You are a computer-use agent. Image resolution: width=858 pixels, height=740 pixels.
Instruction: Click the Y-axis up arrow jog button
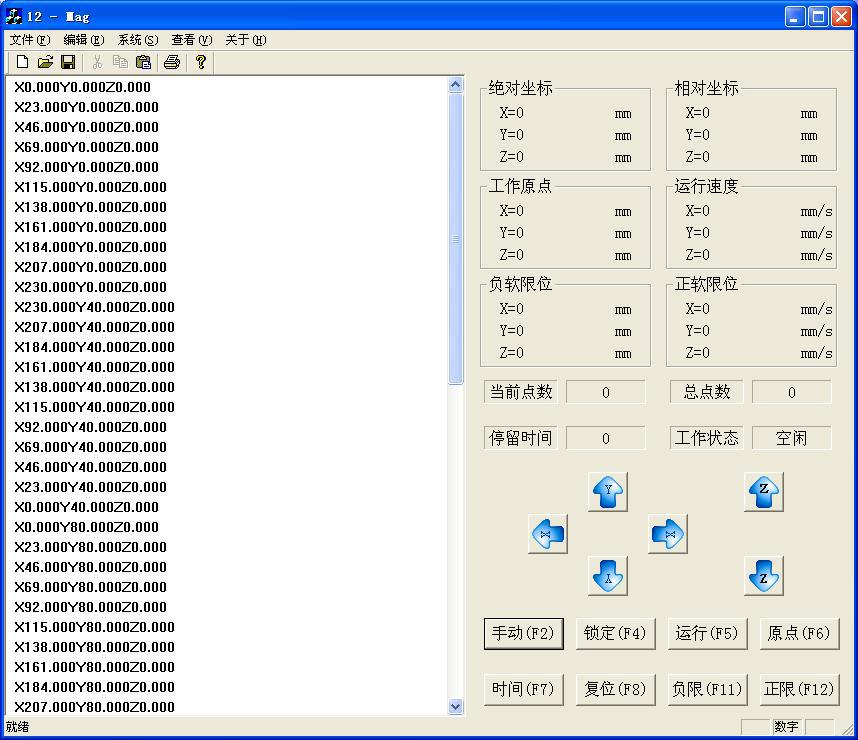click(607, 491)
